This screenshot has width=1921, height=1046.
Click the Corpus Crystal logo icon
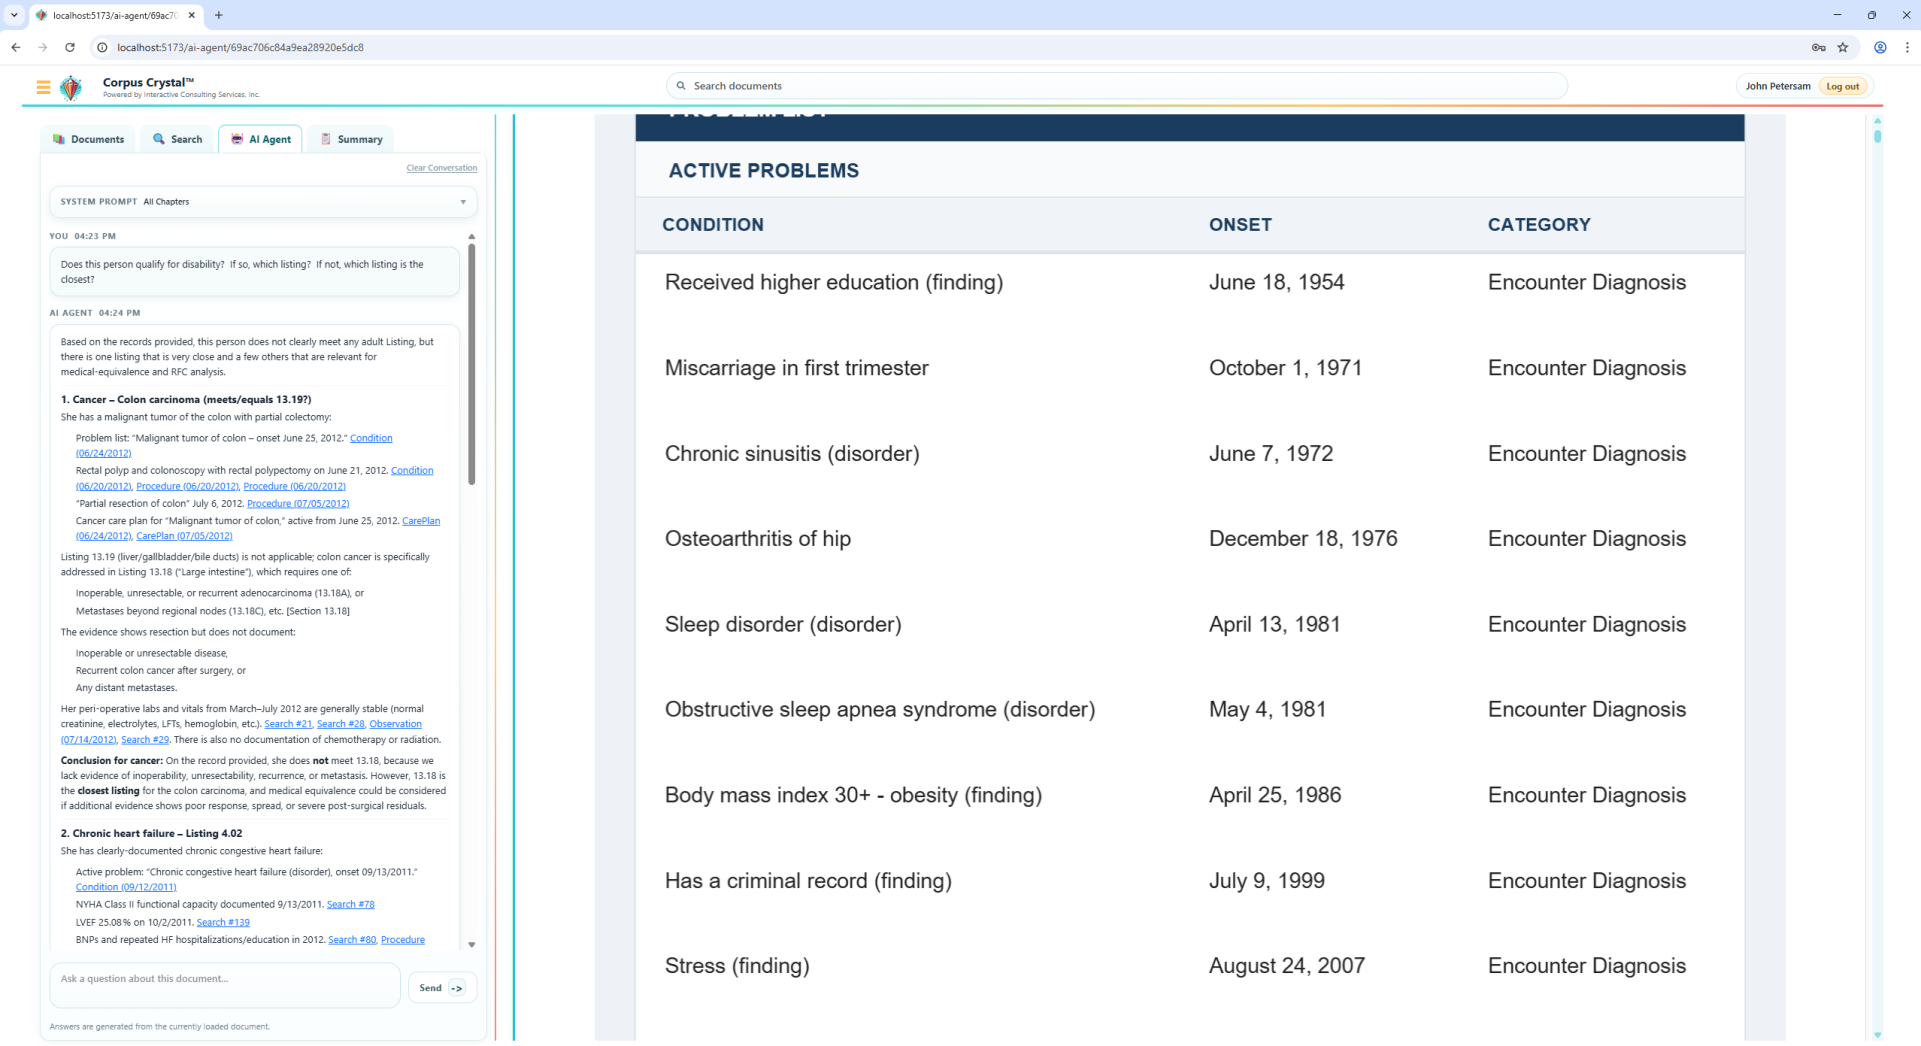[x=71, y=88]
